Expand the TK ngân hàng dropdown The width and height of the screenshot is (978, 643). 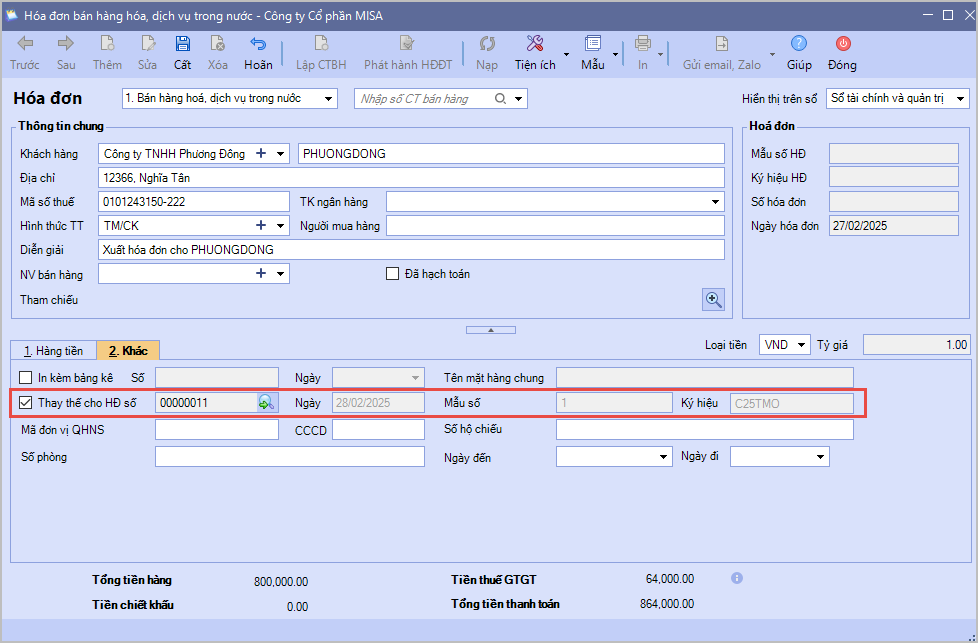point(715,202)
